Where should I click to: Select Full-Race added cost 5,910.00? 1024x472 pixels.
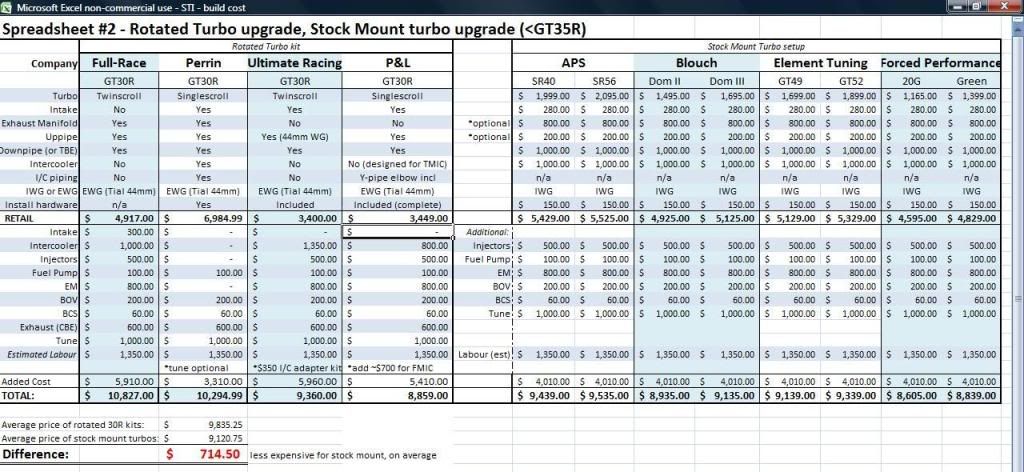click(119, 382)
